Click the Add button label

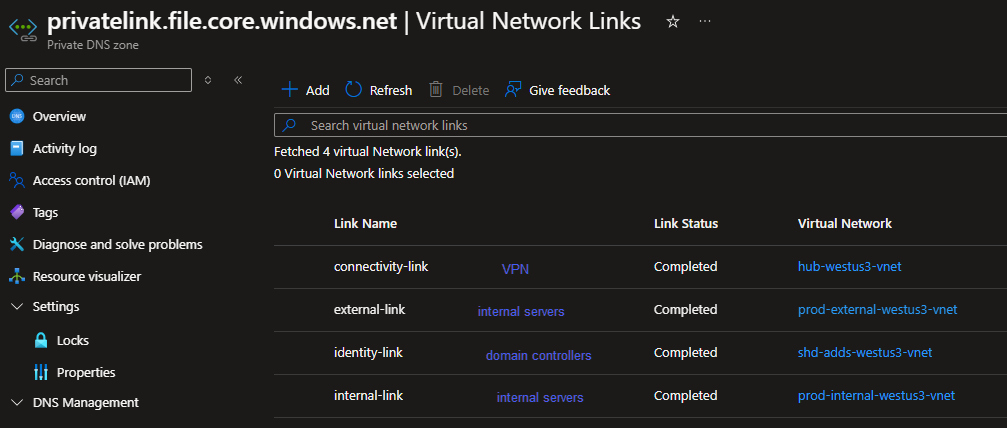(x=317, y=90)
